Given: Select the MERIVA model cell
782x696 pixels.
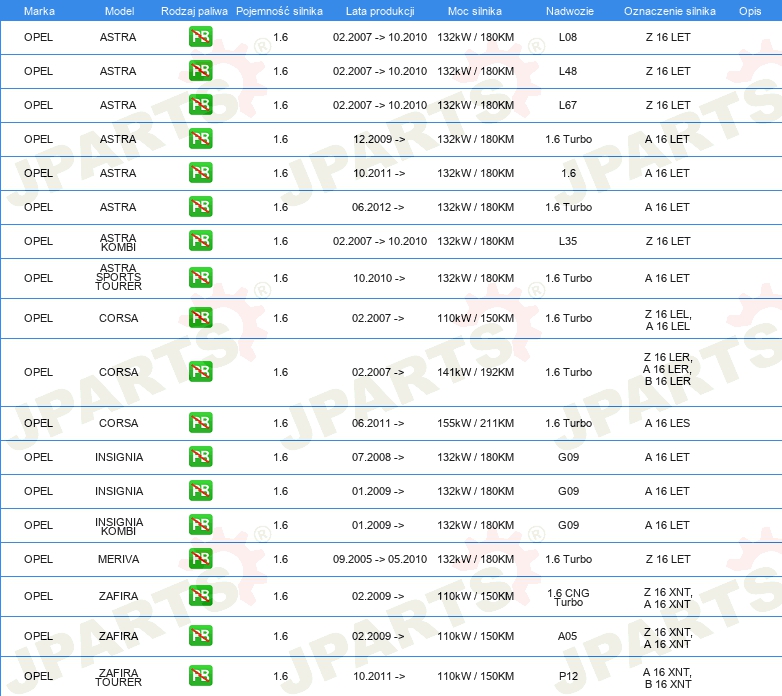Looking at the screenshot, I should coord(118,559).
